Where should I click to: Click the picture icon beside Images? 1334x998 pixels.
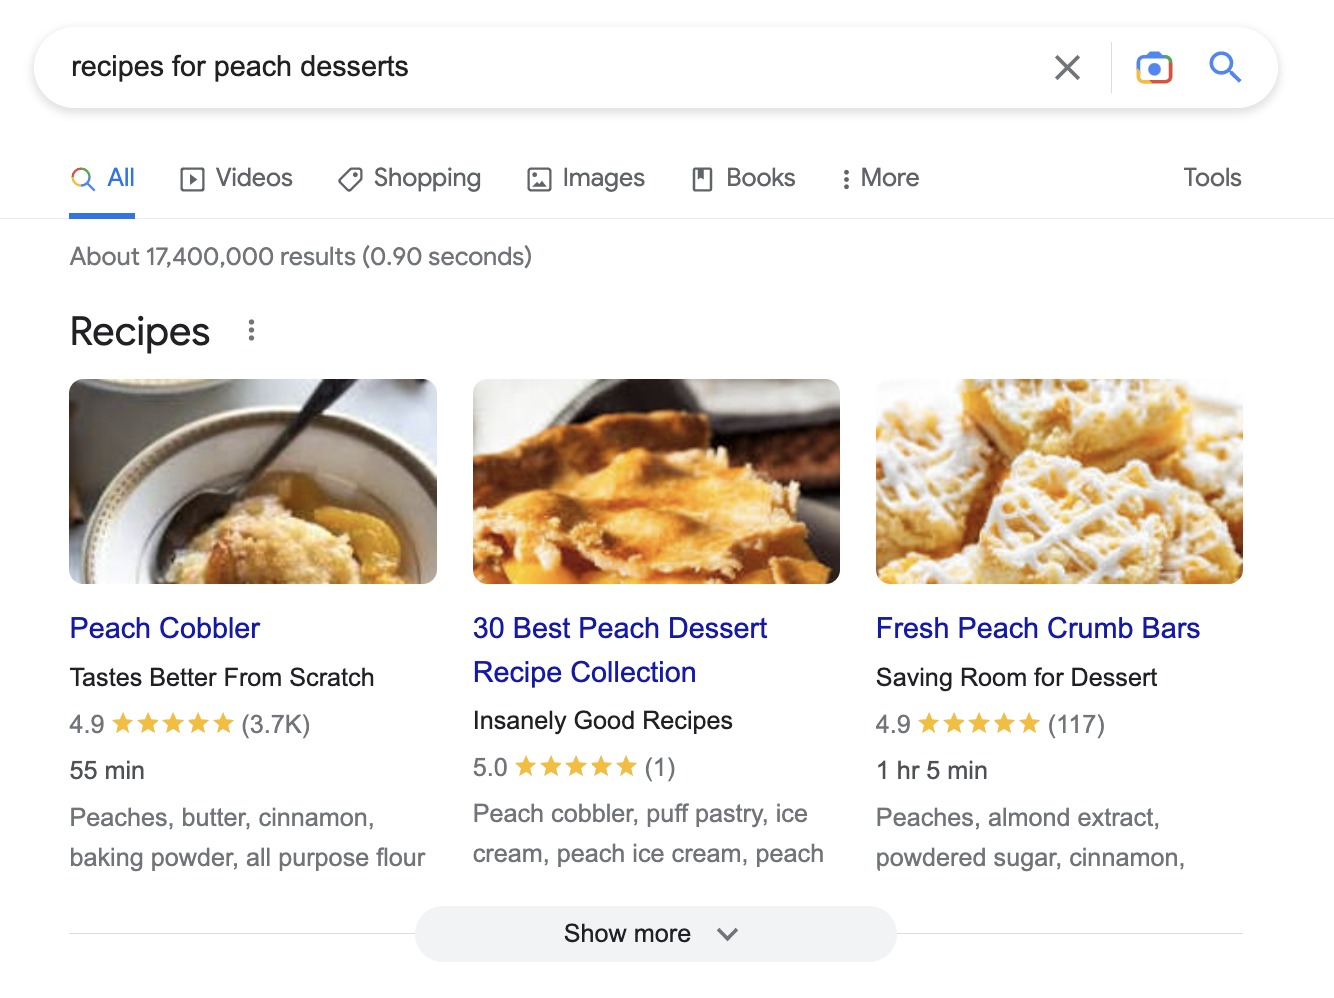[x=539, y=178]
